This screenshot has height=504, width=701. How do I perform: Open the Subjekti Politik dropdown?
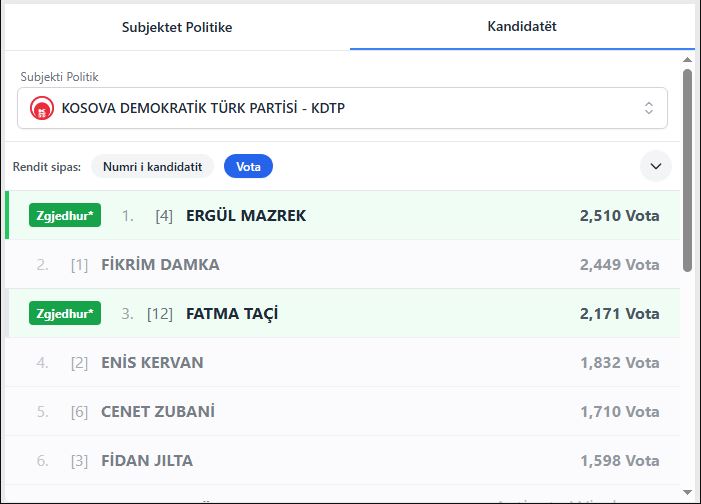342,108
